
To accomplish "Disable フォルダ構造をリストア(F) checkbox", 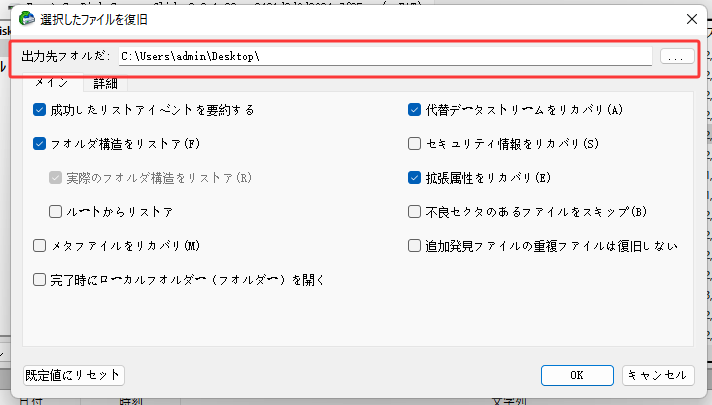I will point(40,144).
